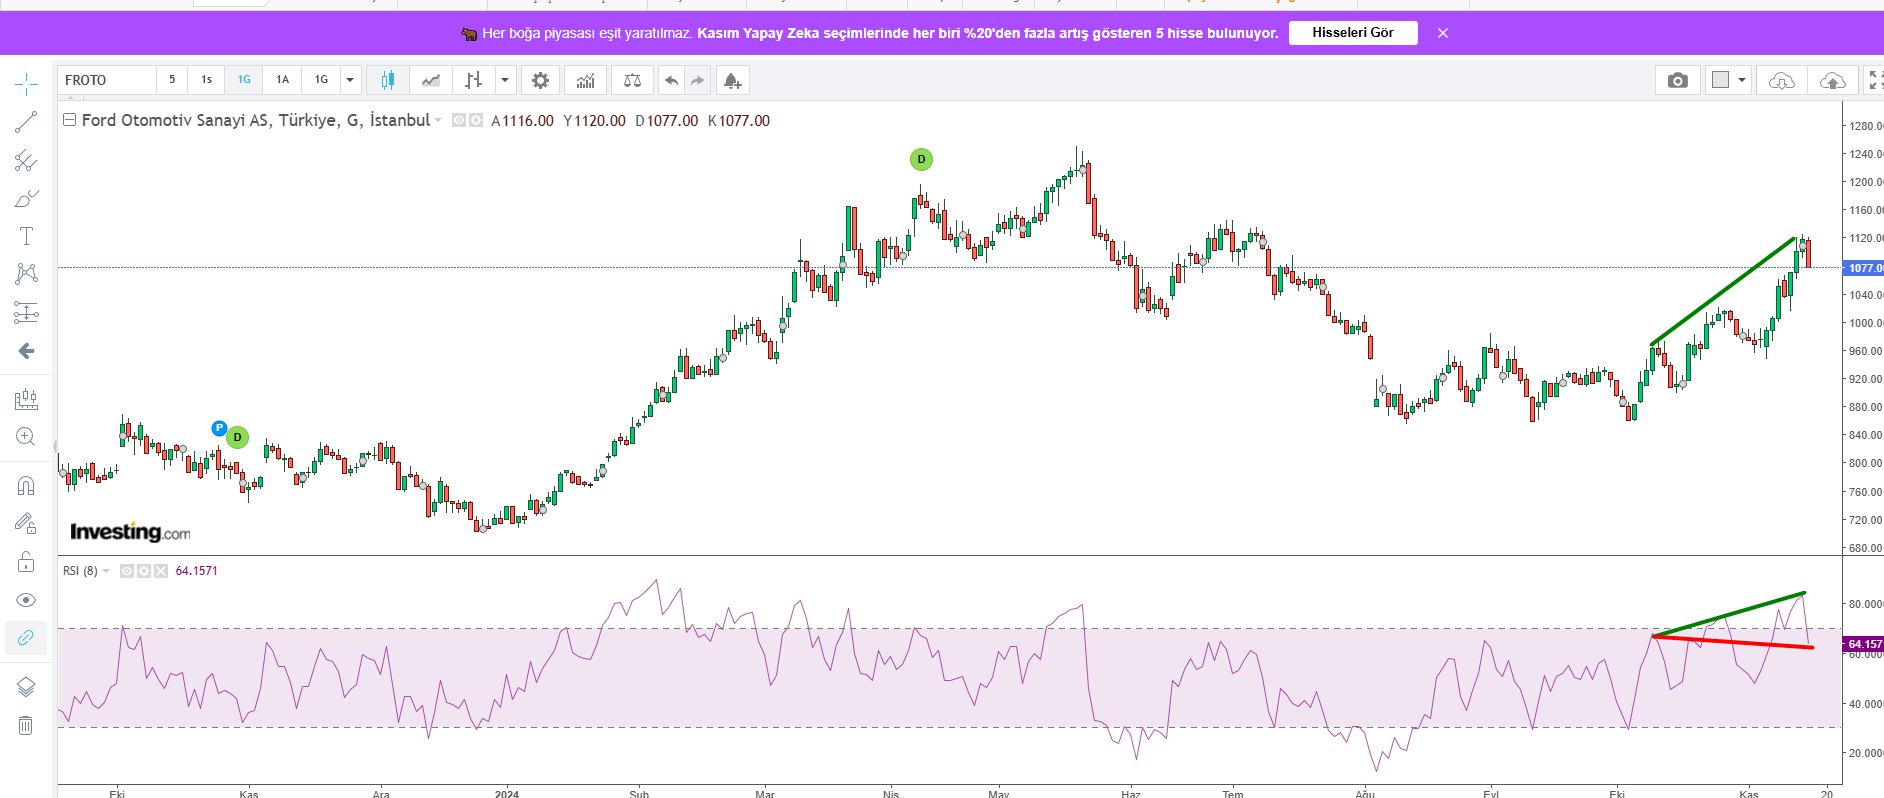The height and width of the screenshot is (798, 1884).
Task: Close the purple promotional banner
Action: pos(1443,33)
